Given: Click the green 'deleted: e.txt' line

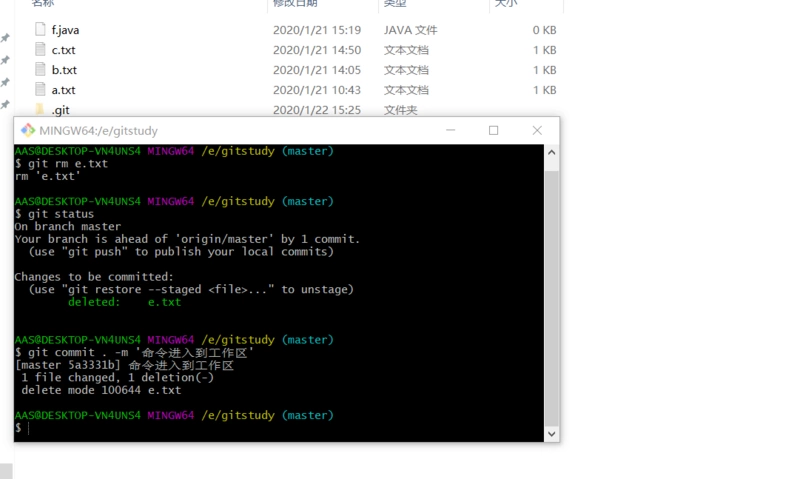Looking at the screenshot, I should 124,302.
